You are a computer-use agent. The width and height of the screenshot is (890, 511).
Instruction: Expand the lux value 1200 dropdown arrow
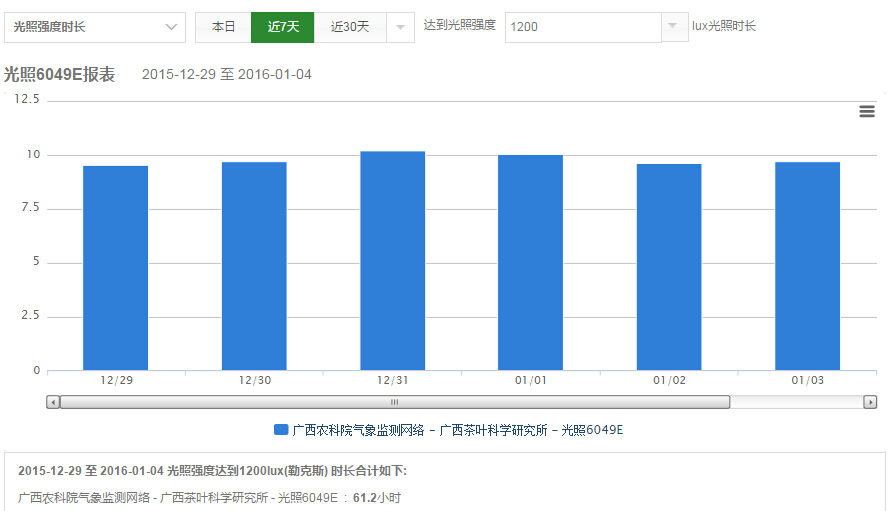[675, 27]
